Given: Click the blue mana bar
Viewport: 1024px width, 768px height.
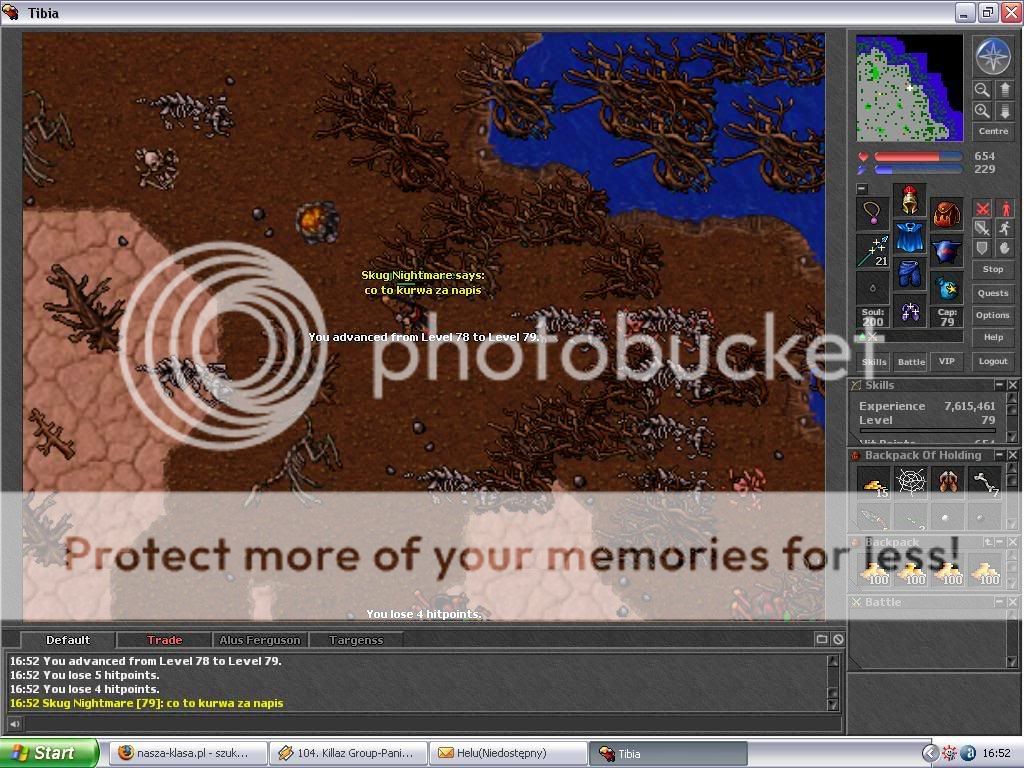Looking at the screenshot, I should click(918, 170).
